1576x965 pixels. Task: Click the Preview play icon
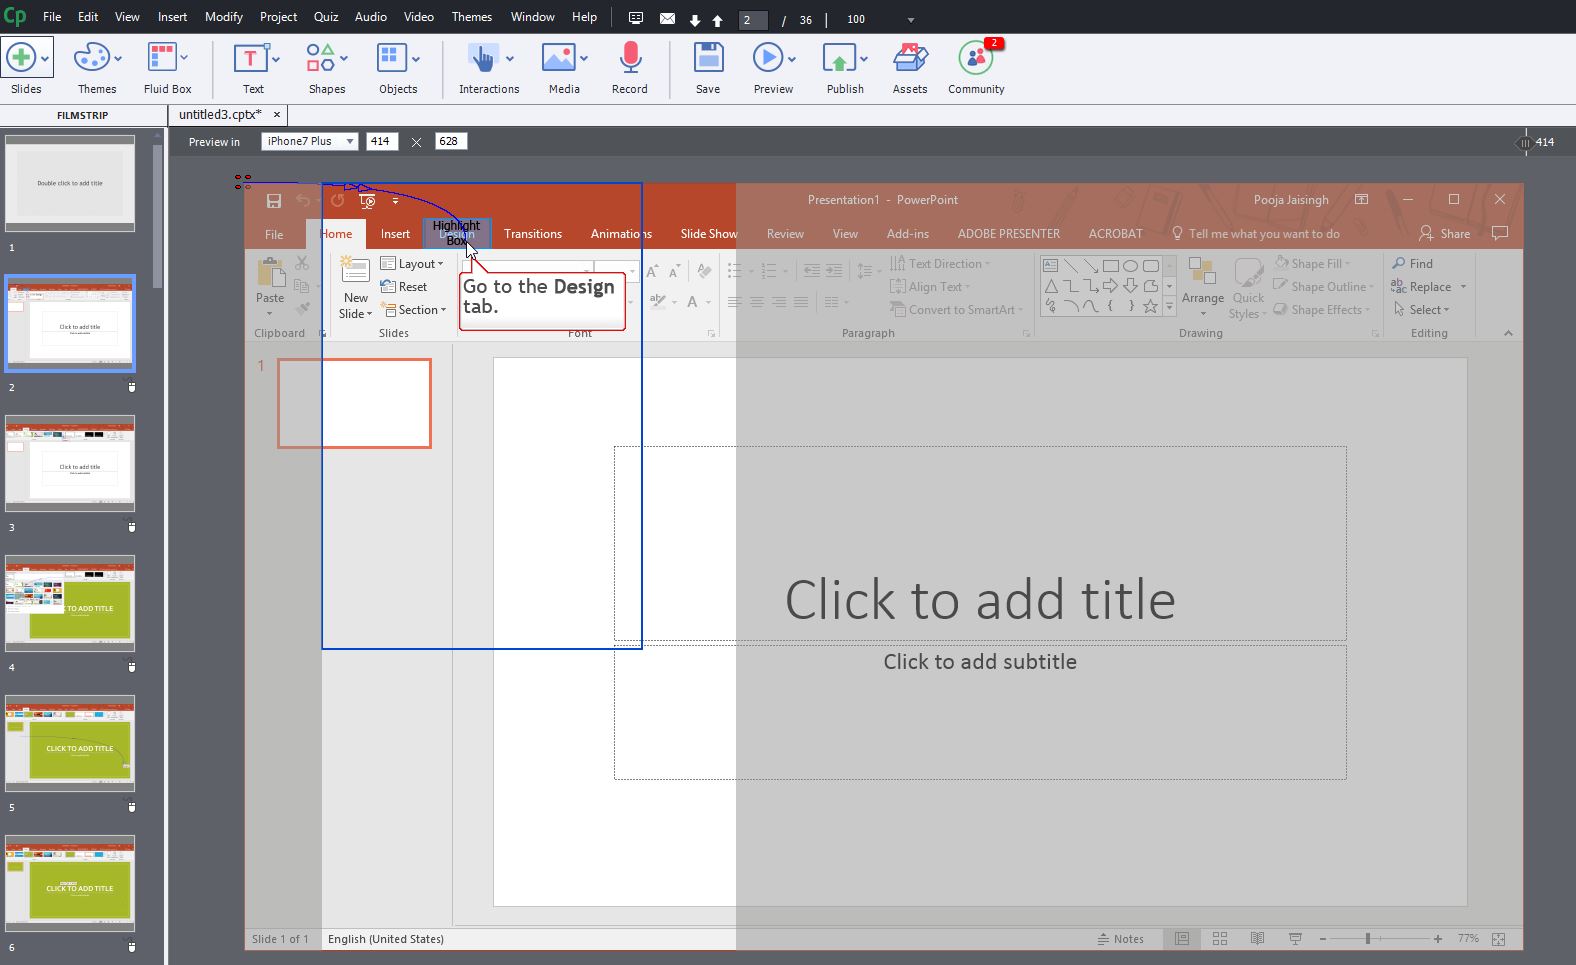(767, 58)
